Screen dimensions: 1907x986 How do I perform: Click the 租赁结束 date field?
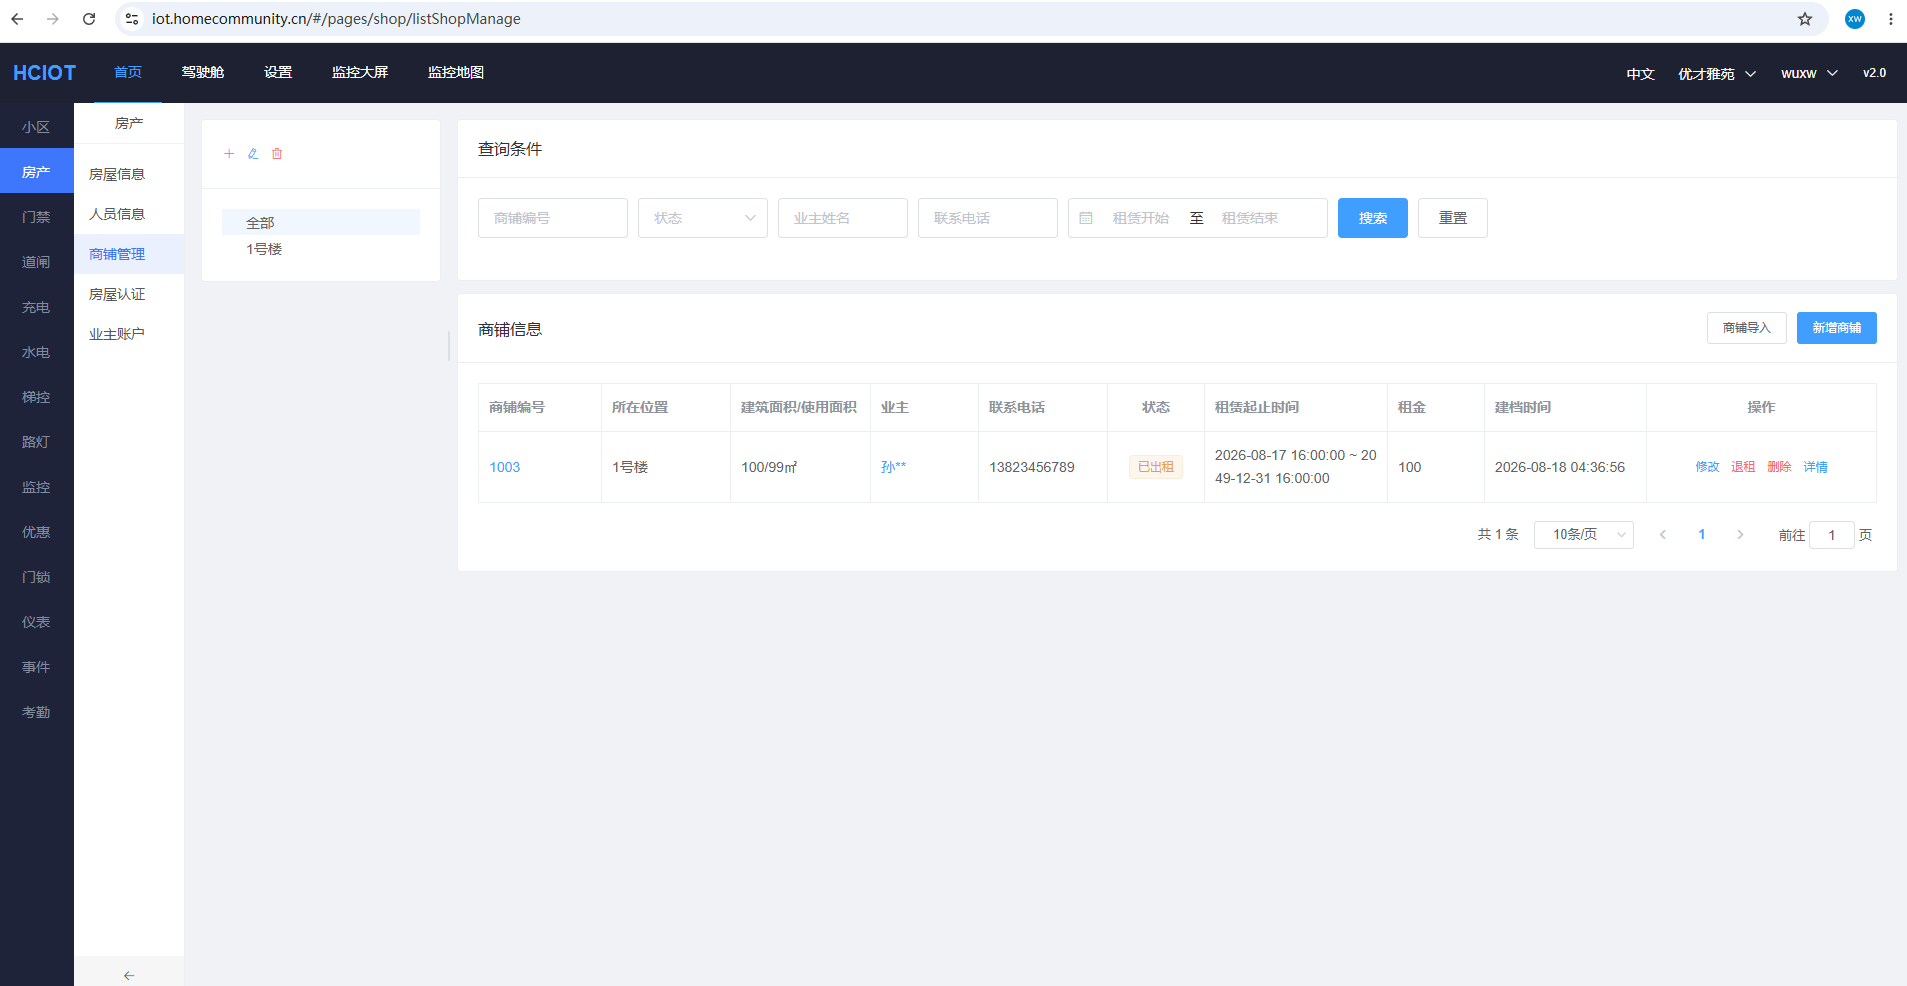1250,218
